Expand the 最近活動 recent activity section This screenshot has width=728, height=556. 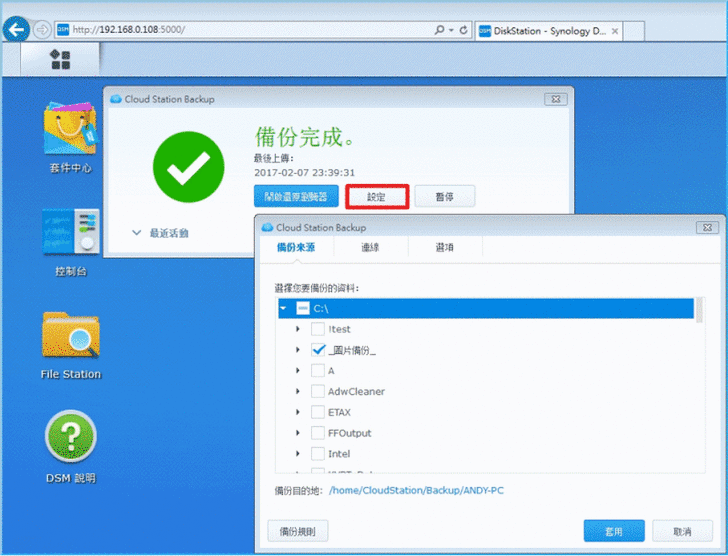160,233
